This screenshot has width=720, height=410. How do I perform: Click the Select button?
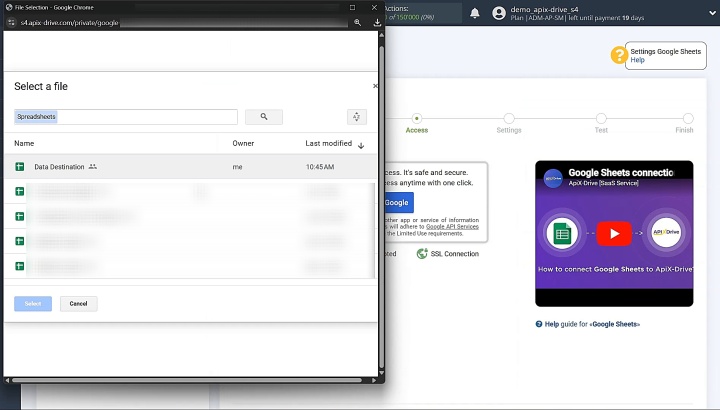pos(33,303)
